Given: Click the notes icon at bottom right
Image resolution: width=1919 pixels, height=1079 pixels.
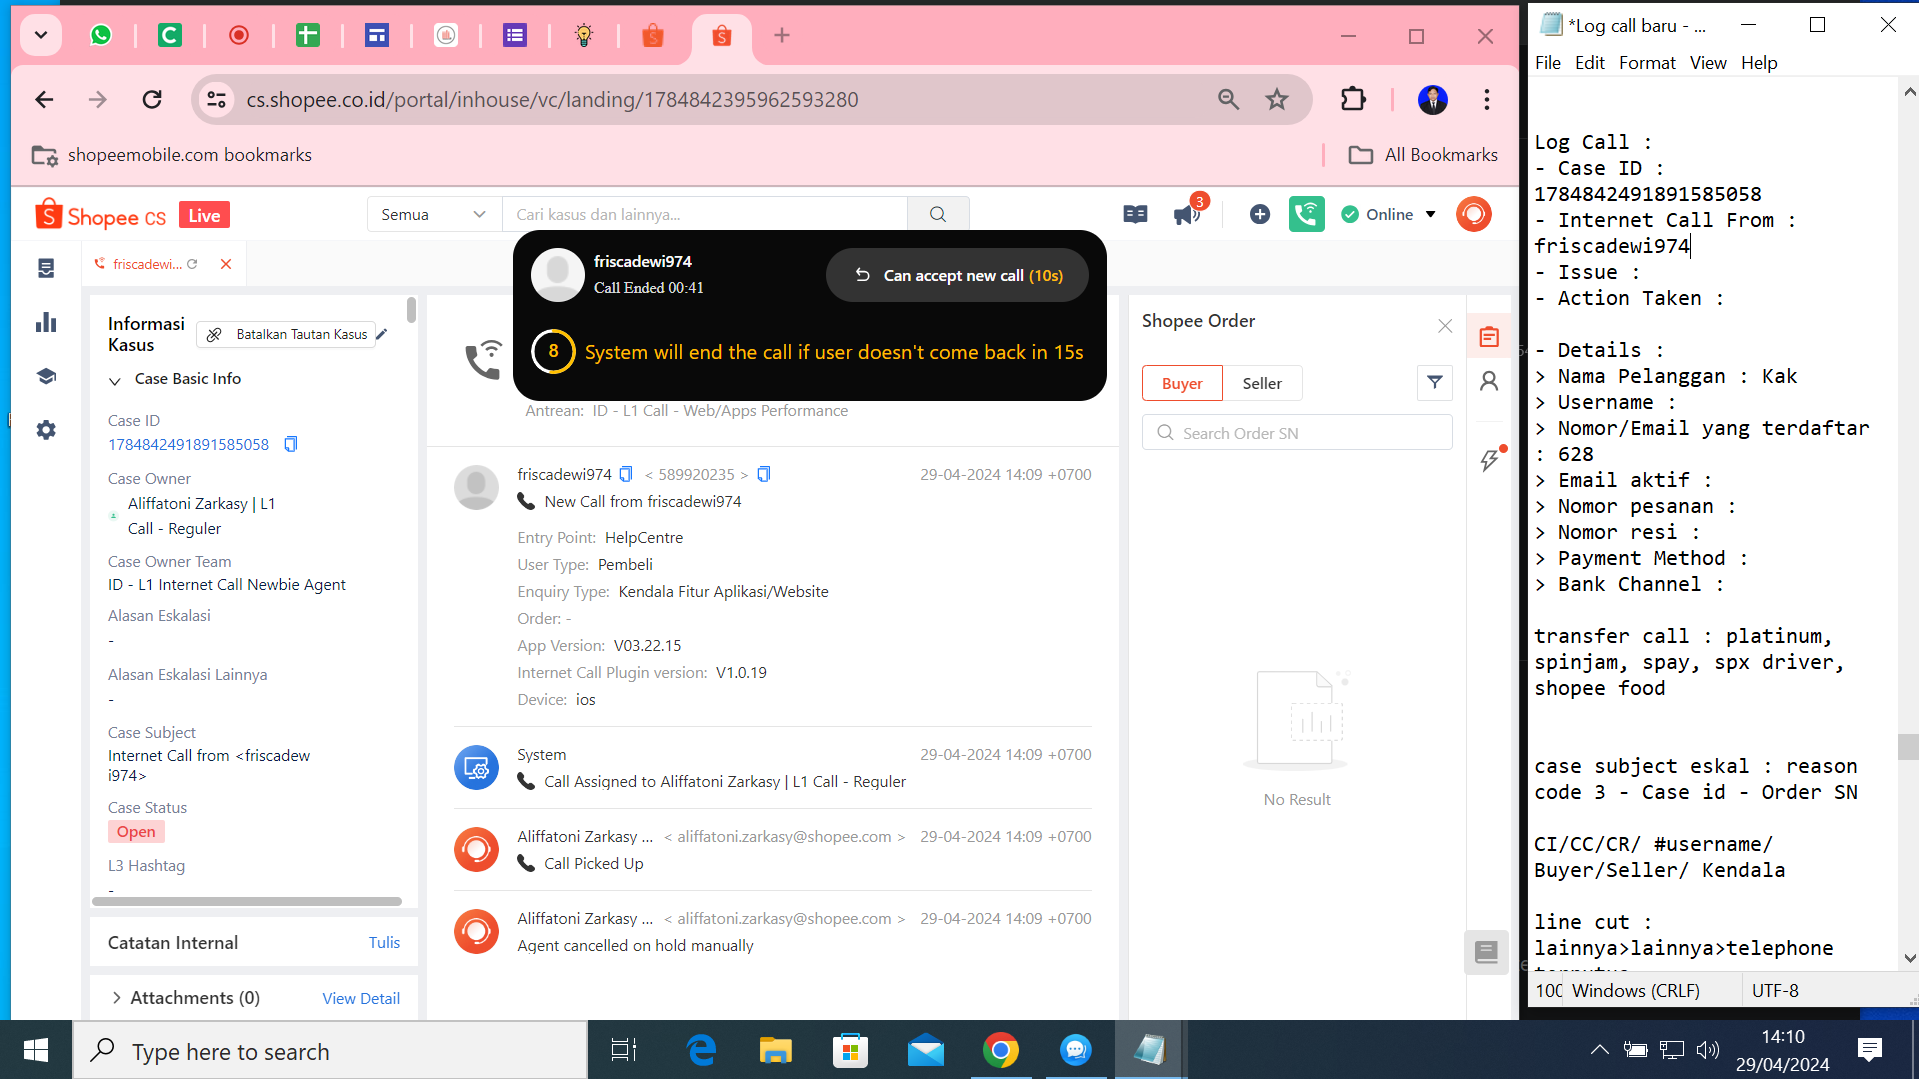Looking at the screenshot, I should pos(1486,952).
